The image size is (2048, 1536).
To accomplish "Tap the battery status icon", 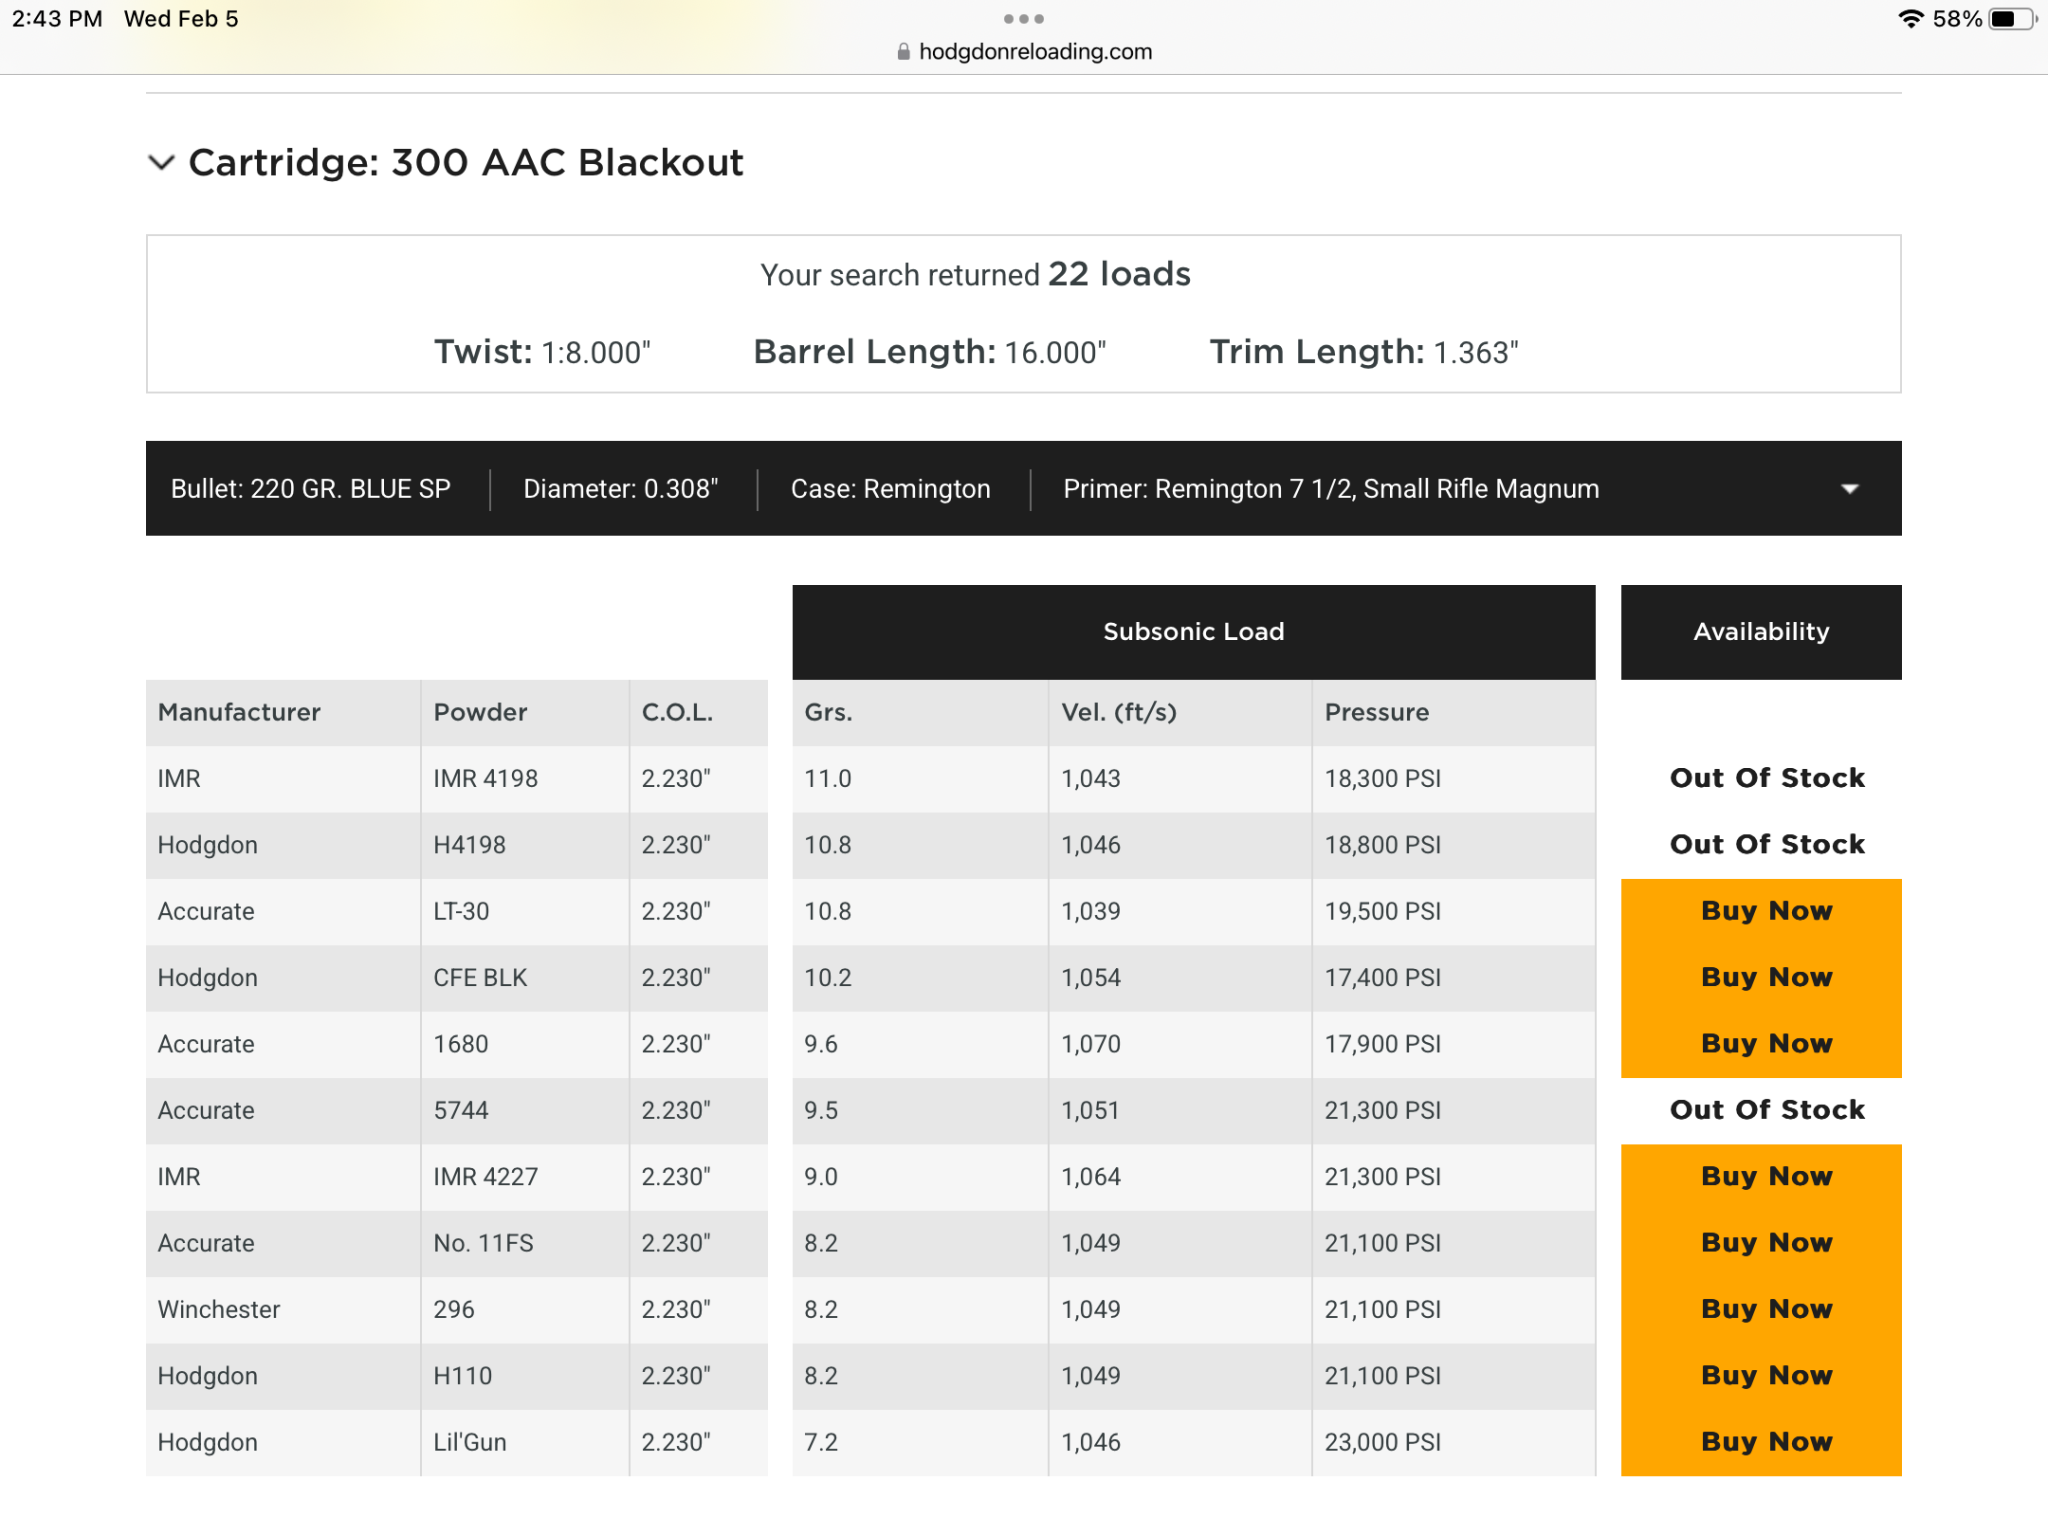I will 2011,19.
